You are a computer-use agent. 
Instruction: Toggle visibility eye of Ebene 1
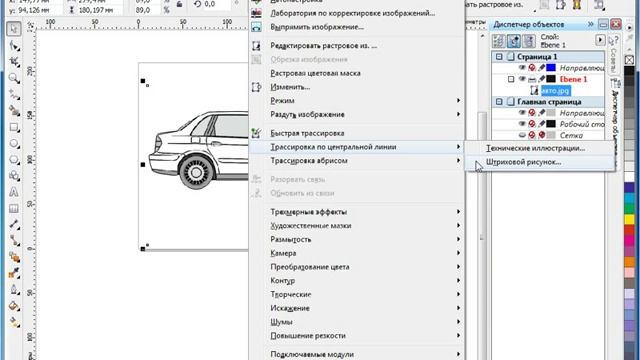pyautogui.click(x=522, y=79)
